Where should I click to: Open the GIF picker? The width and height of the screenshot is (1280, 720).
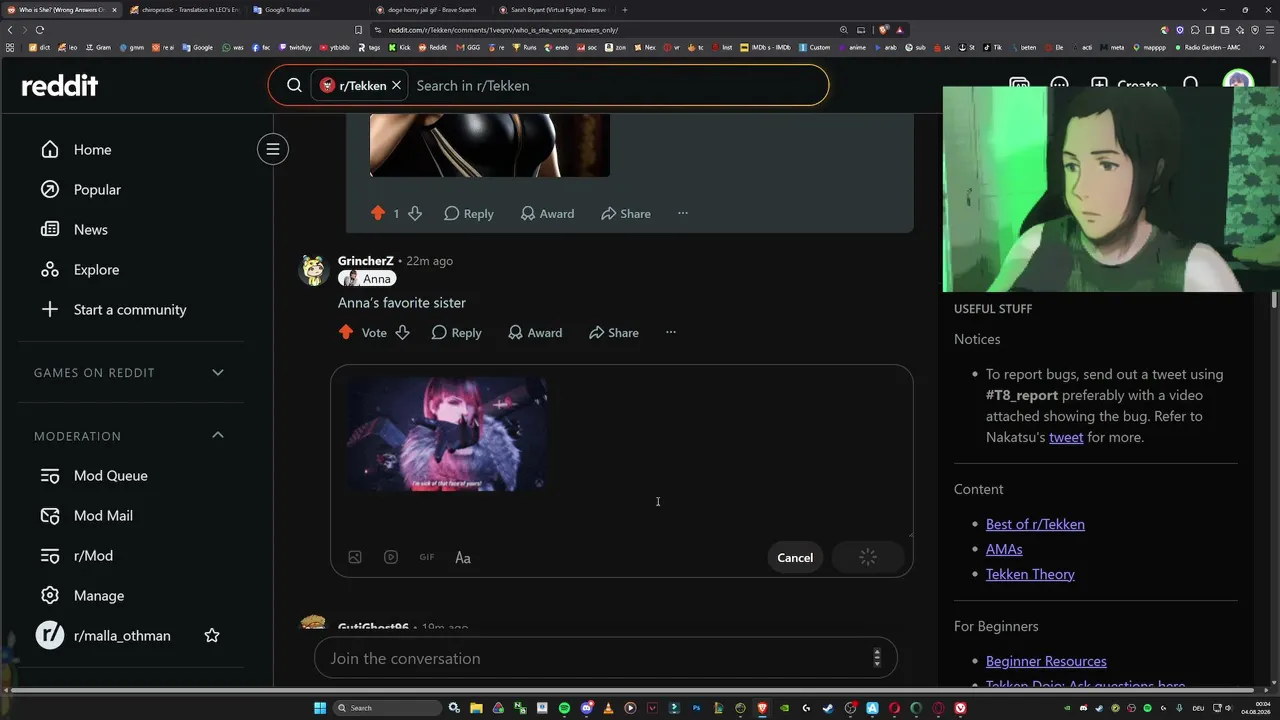click(x=427, y=558)
